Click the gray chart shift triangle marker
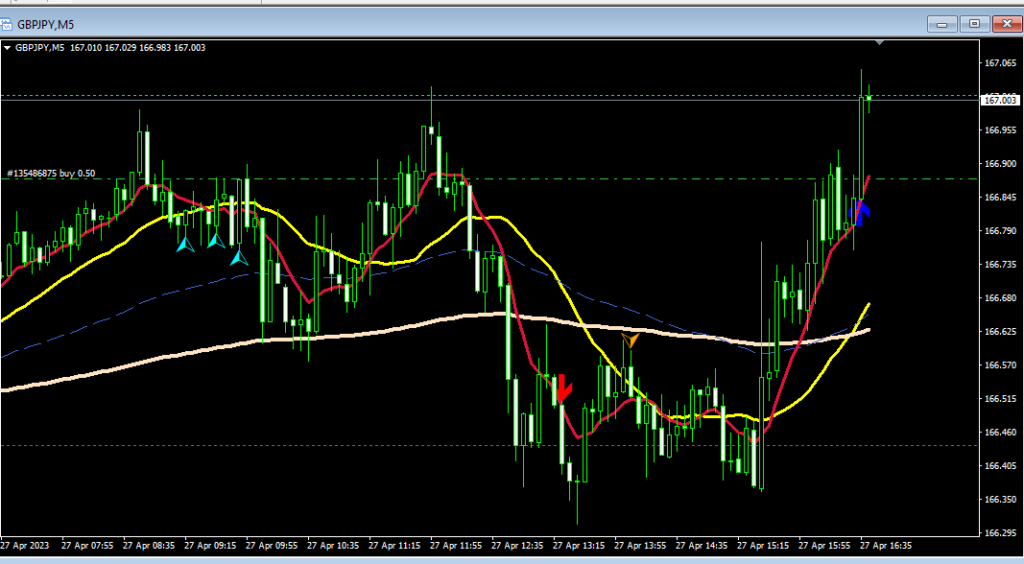 (879, 43)
